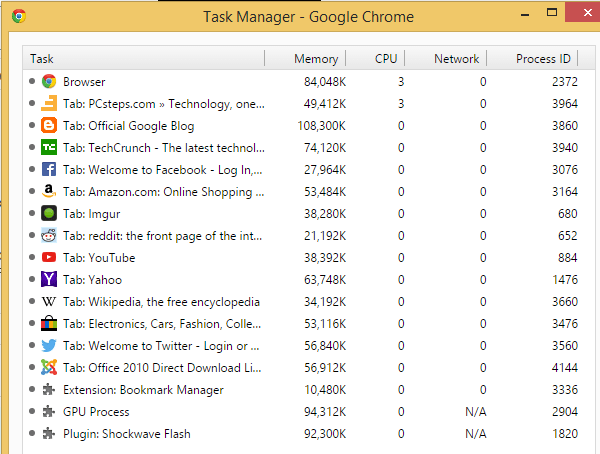This screenshot has height=454, width=600.
Task: Select the Tab: Yahoo task
Action: pos(309,279)
